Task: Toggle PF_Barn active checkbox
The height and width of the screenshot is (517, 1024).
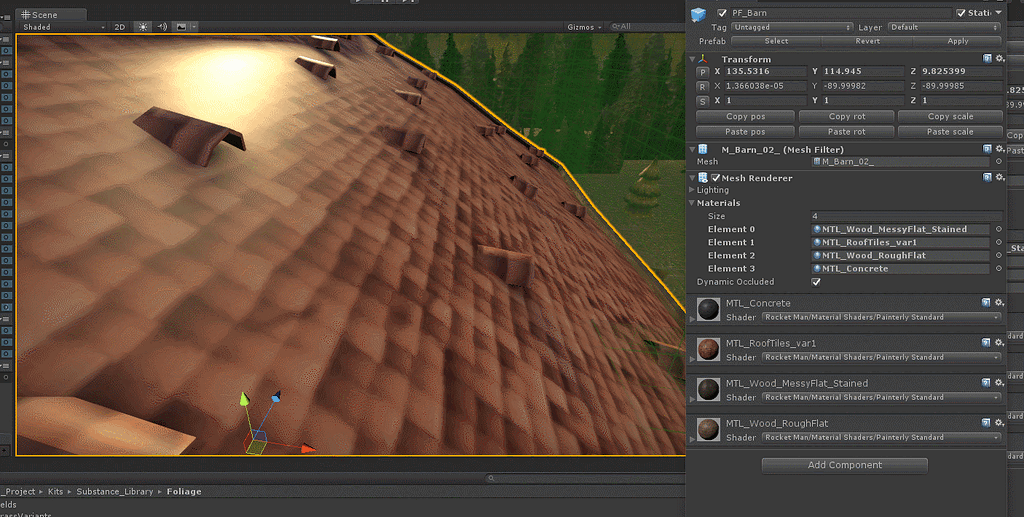Action: pos(722,13)
